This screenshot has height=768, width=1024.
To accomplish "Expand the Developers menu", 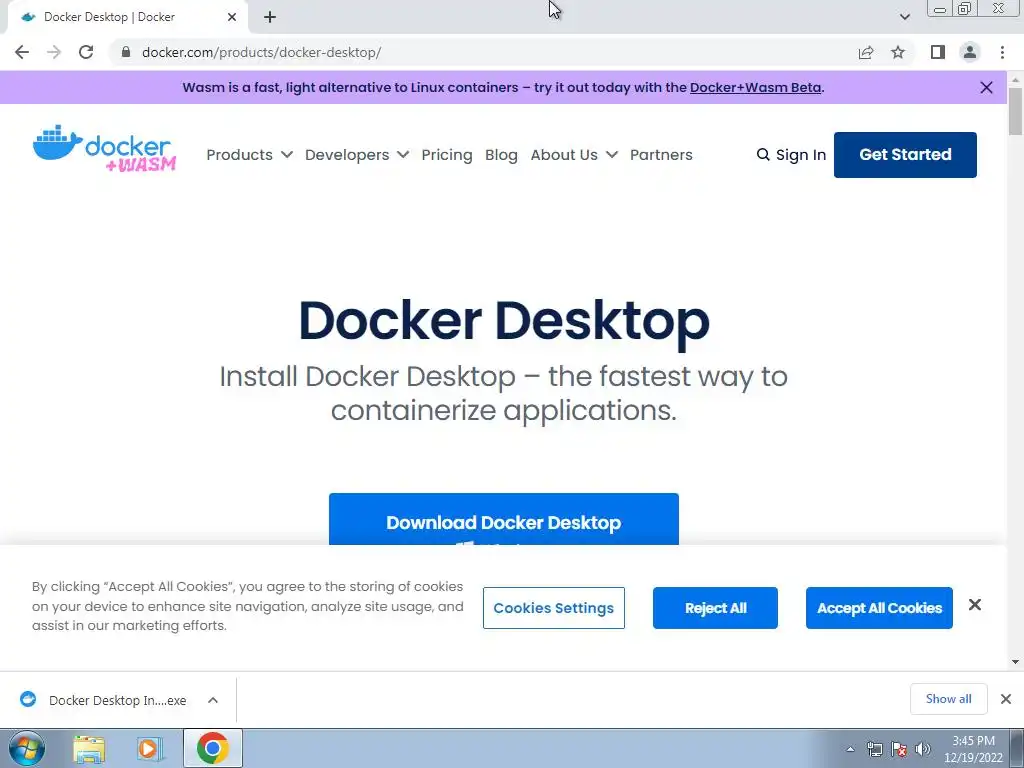I will (357, 155).
